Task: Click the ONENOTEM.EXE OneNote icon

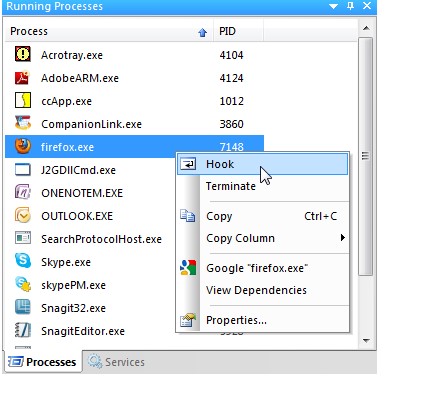Action: [x=23, y=192]
